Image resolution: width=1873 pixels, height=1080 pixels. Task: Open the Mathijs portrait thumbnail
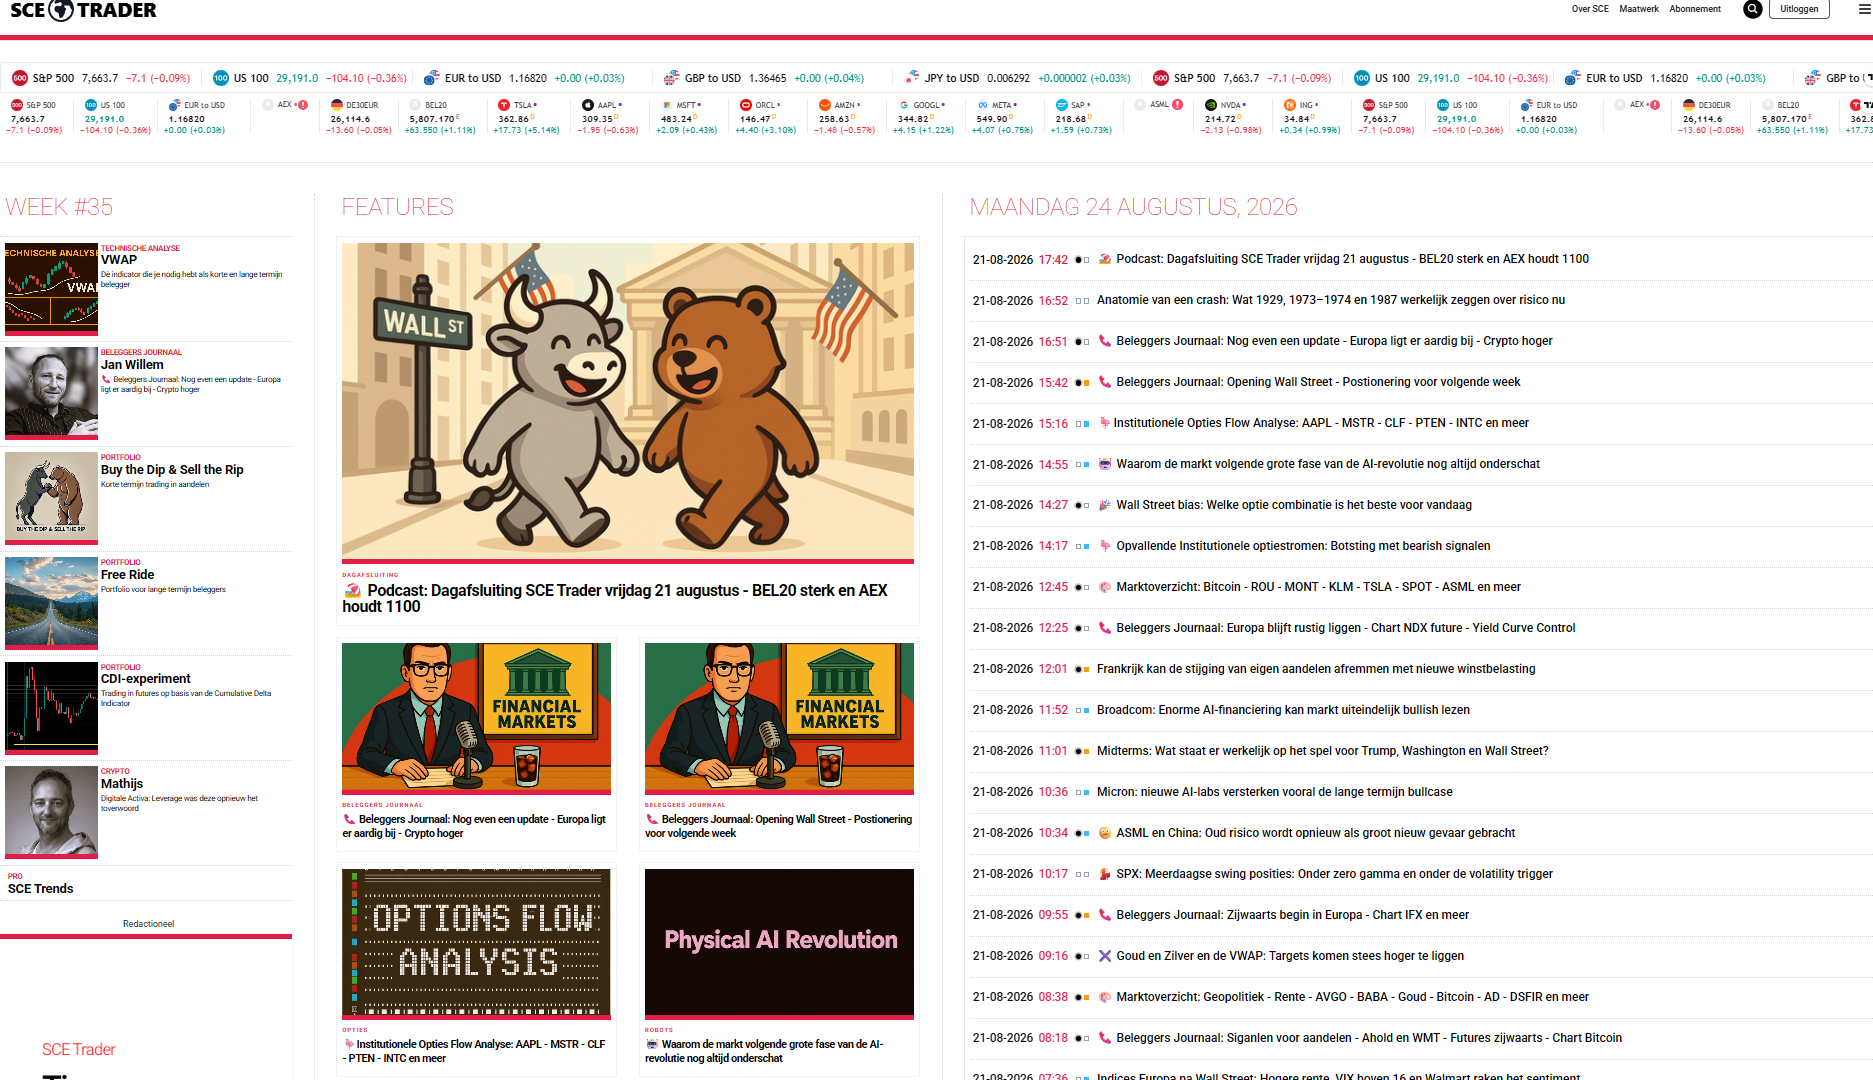pos(51,811)
